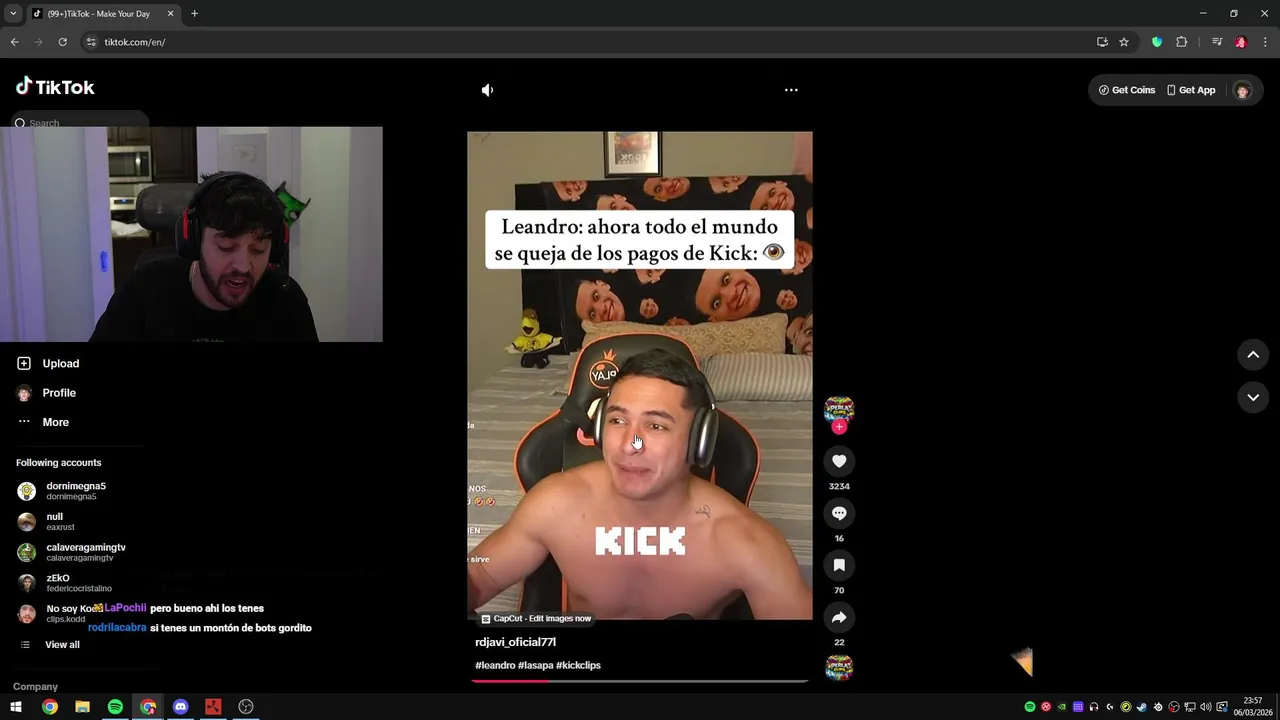The image size is (1280, 720).
Task: Click the #lasapa hashtag
Action: coord(535,665)
